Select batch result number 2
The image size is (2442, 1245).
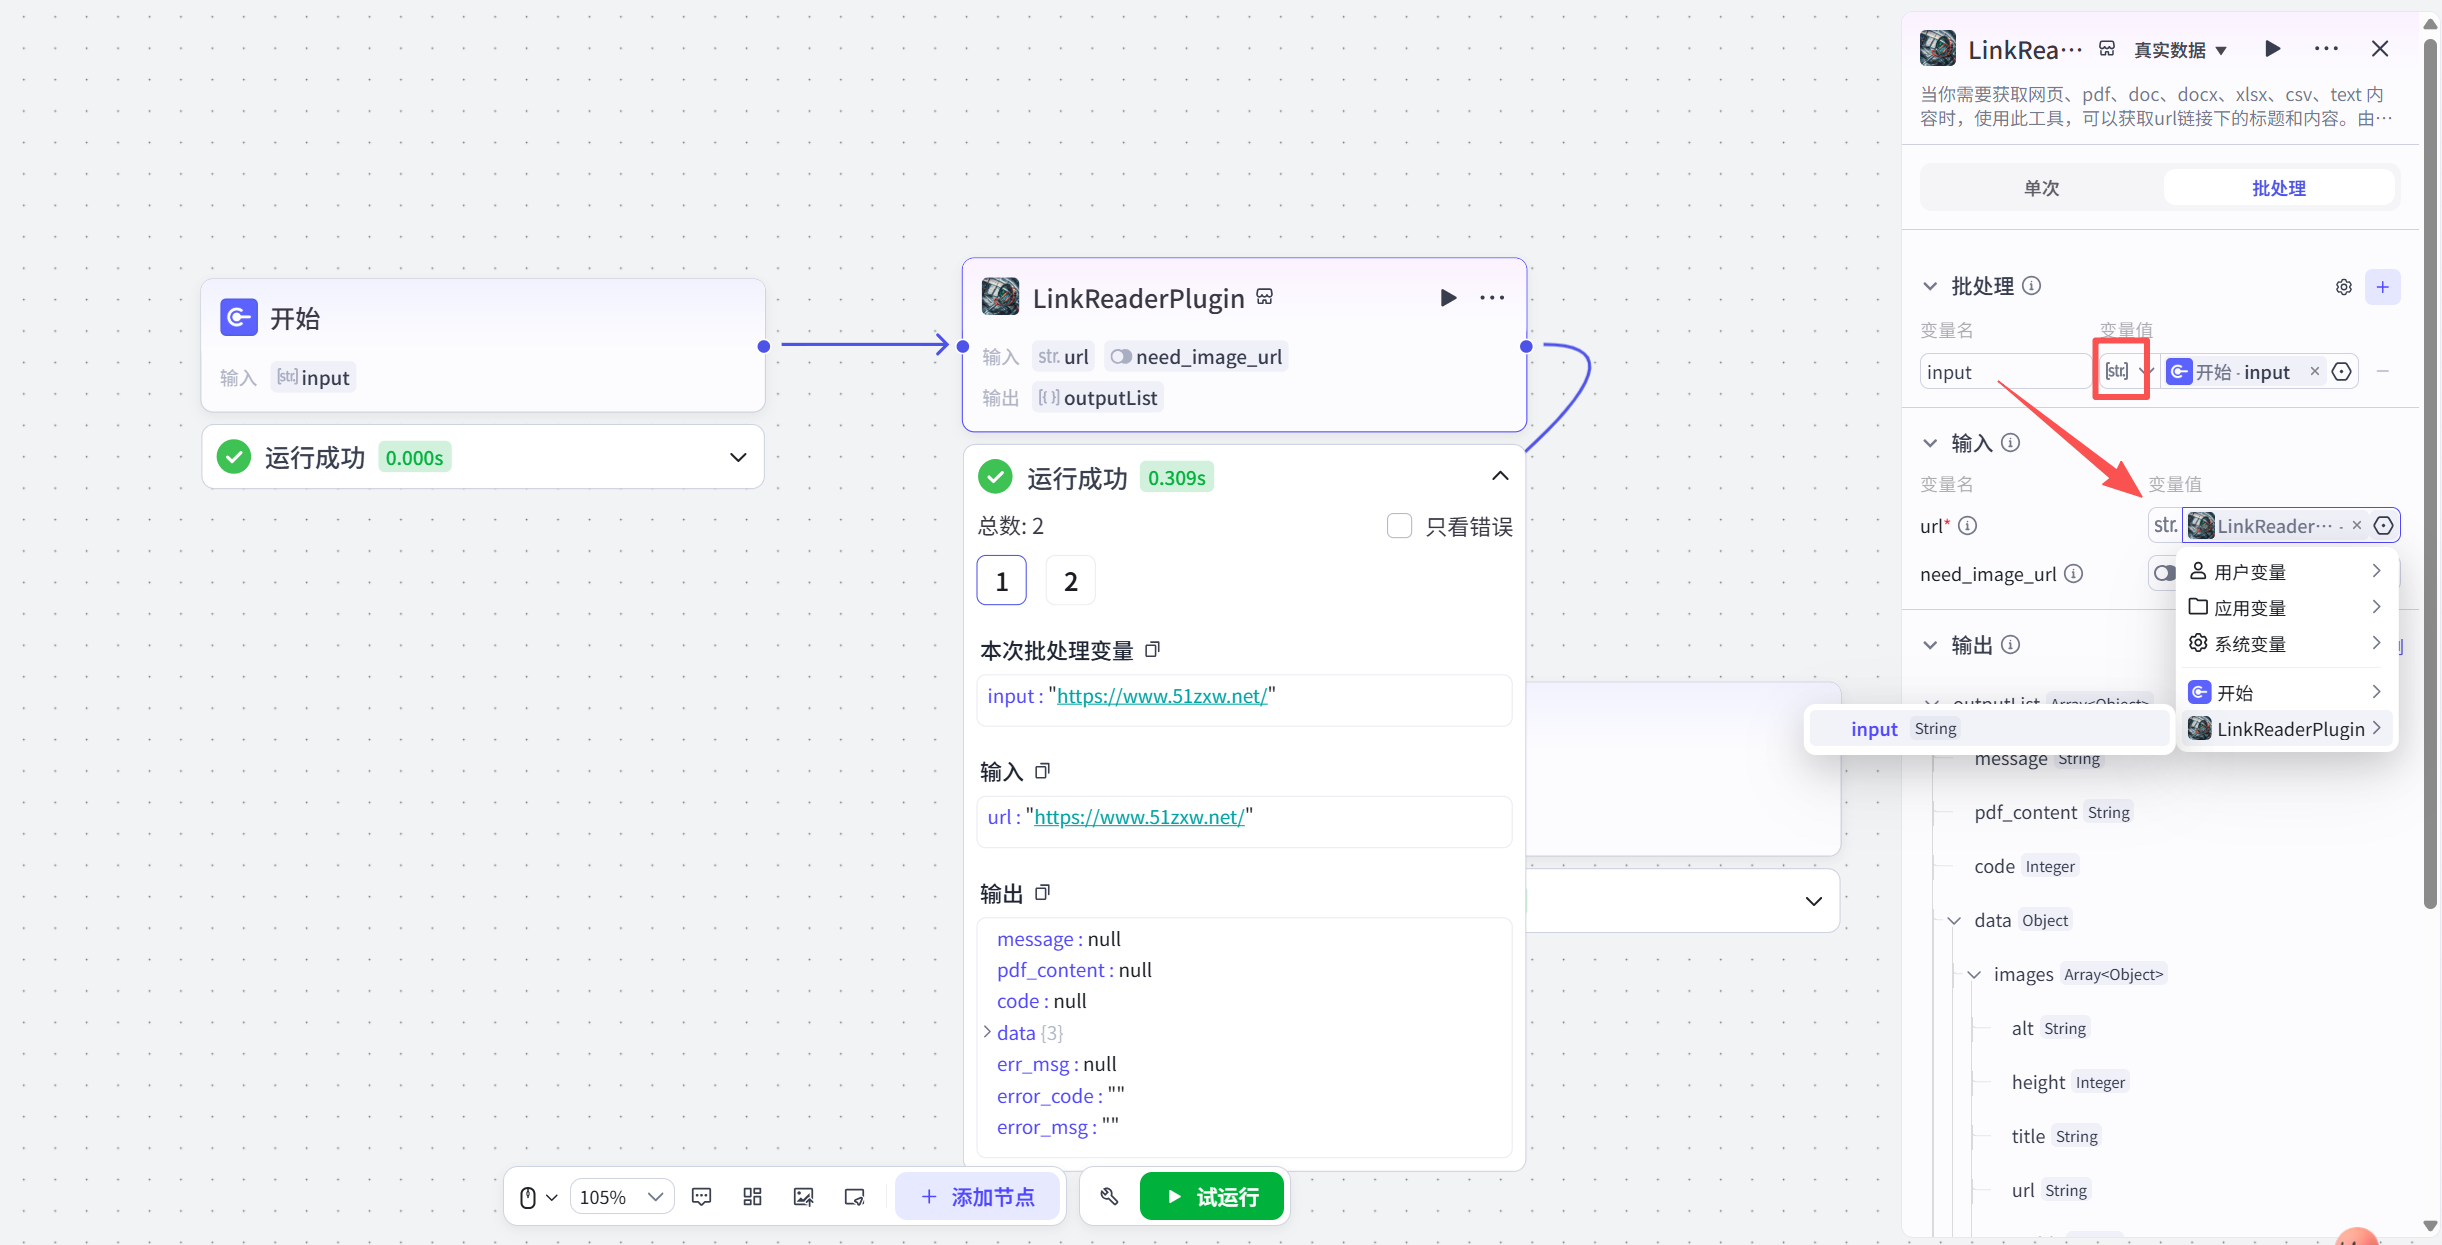click(1070, 581)
